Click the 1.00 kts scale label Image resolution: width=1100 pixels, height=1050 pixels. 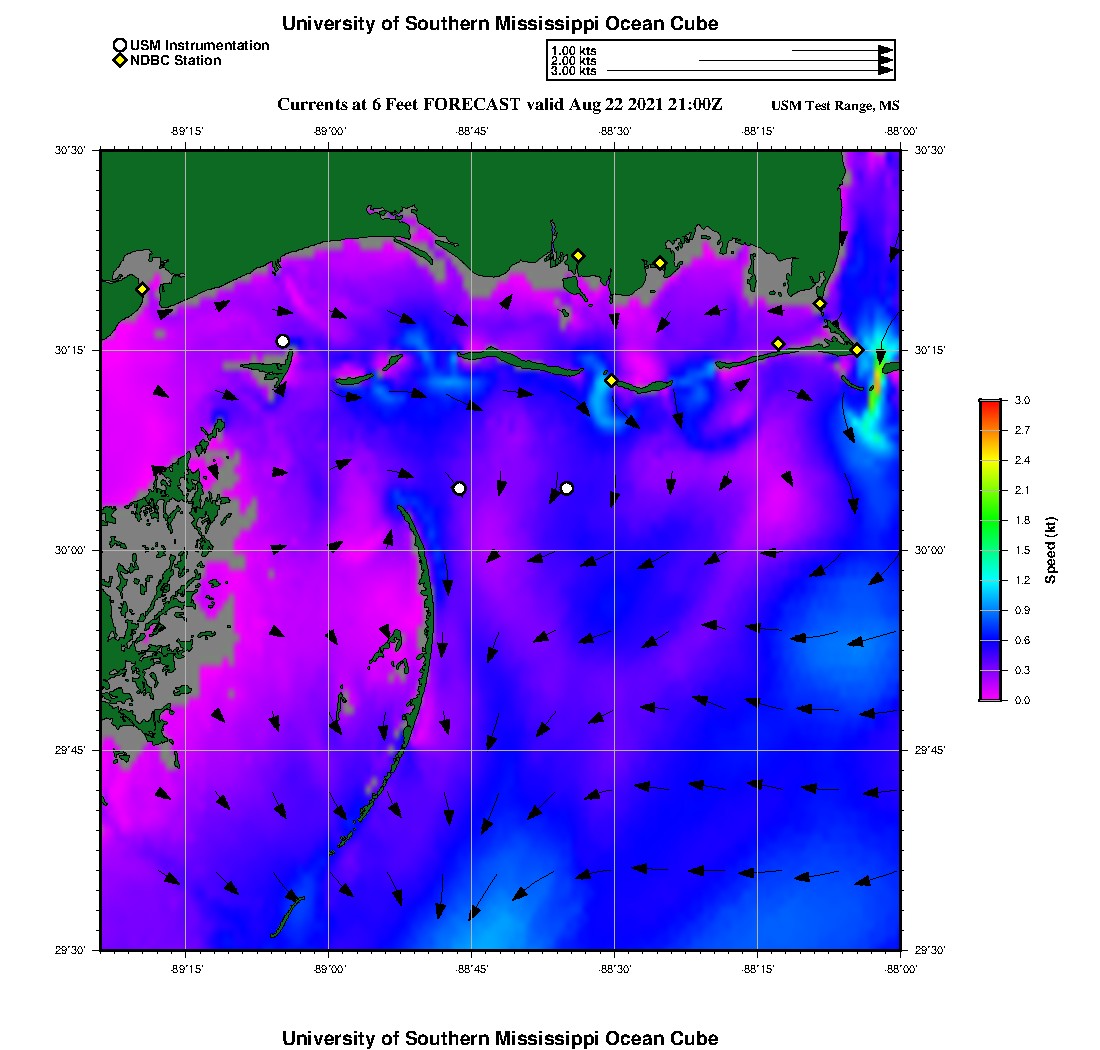[x=573, y=51]
